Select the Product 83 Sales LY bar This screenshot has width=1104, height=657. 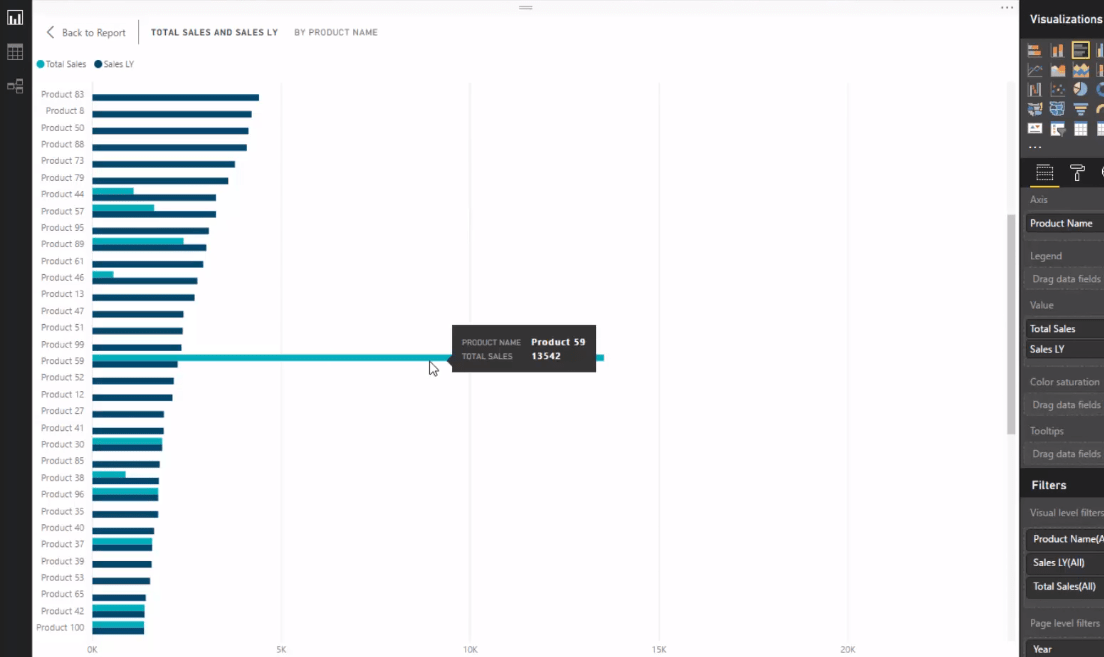tap(175, 98)
